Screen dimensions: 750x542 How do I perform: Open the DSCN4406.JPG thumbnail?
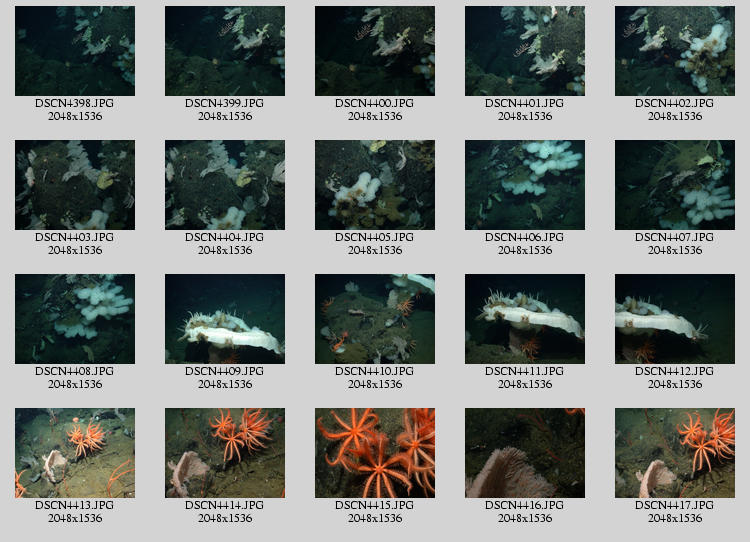point(525,185)
